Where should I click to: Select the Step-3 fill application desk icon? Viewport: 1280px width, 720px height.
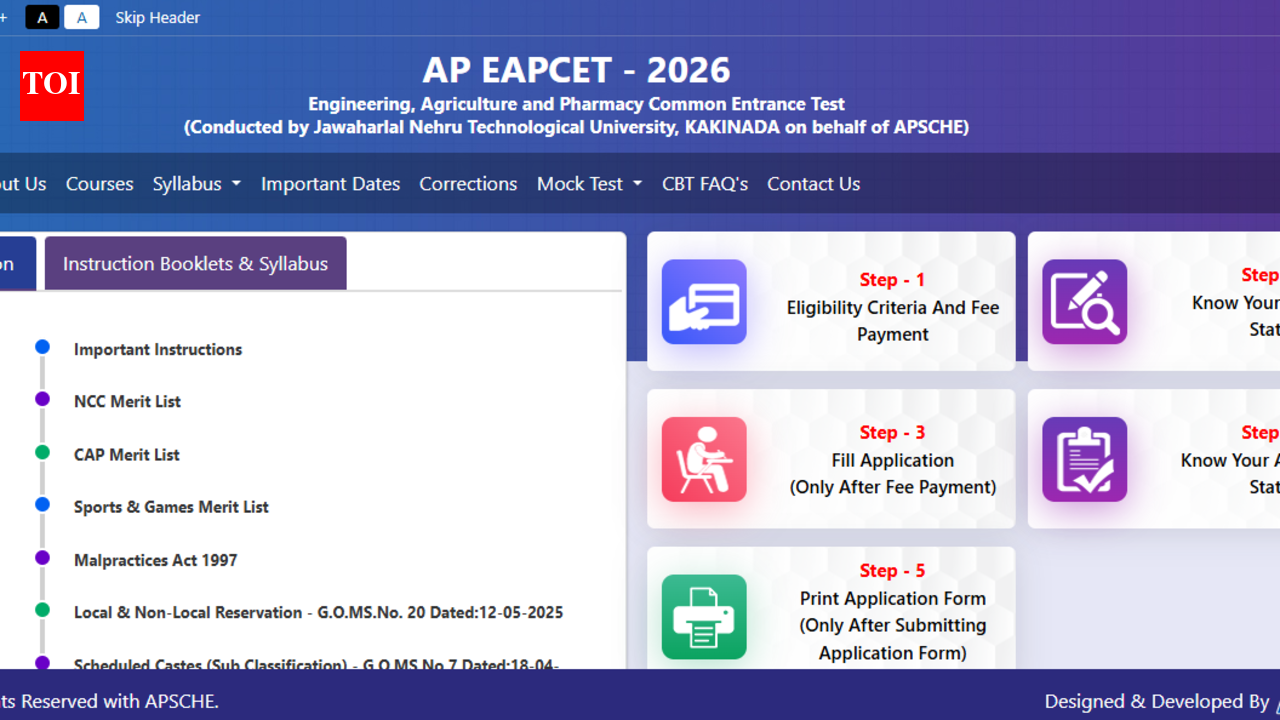pyautogui.click(x=704, y=459)
